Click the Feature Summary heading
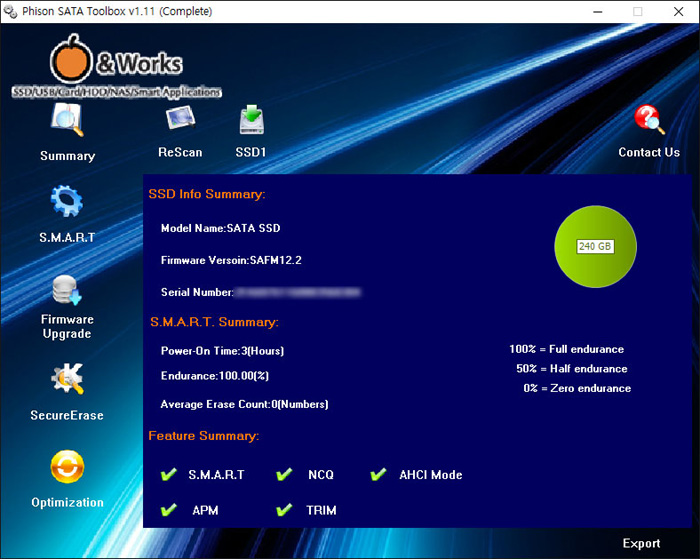 204,436
